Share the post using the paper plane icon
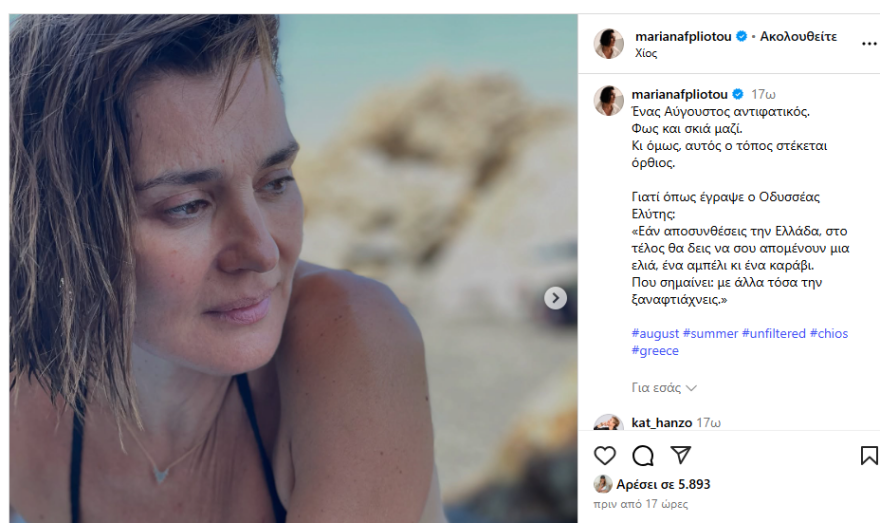 [x=681, y=456]
